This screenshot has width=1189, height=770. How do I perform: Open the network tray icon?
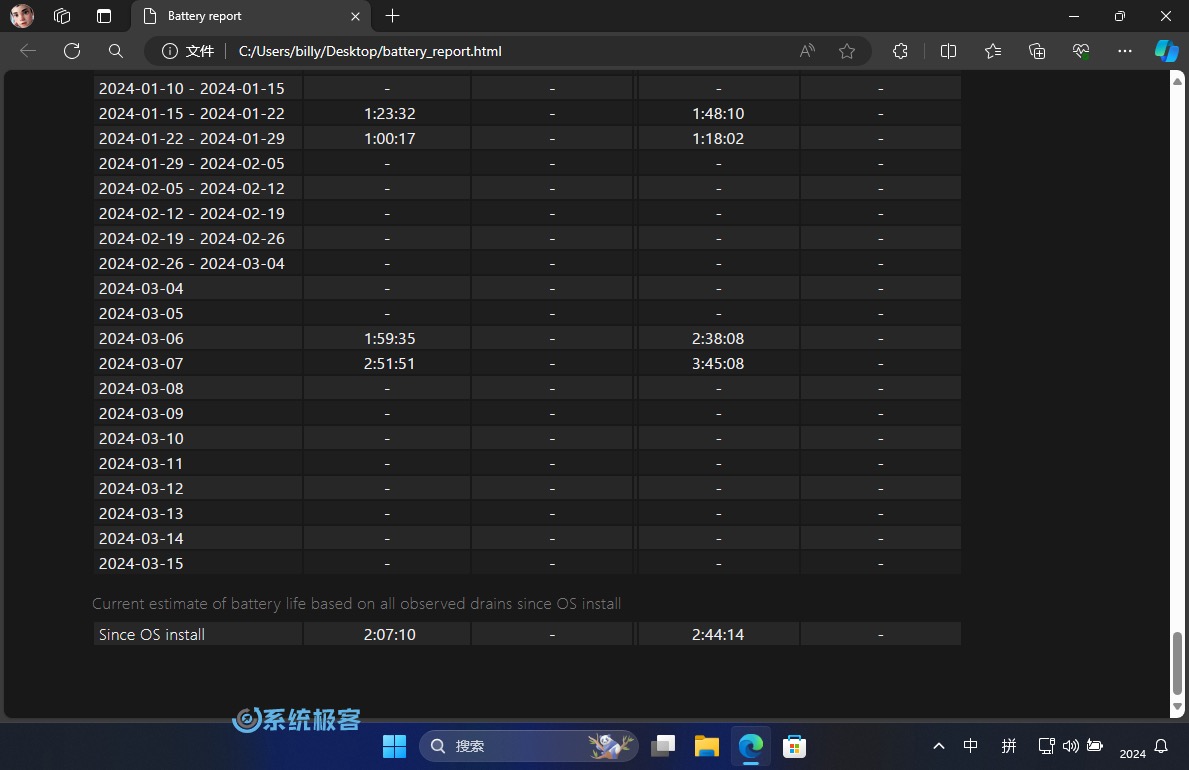pos(1046,746)
